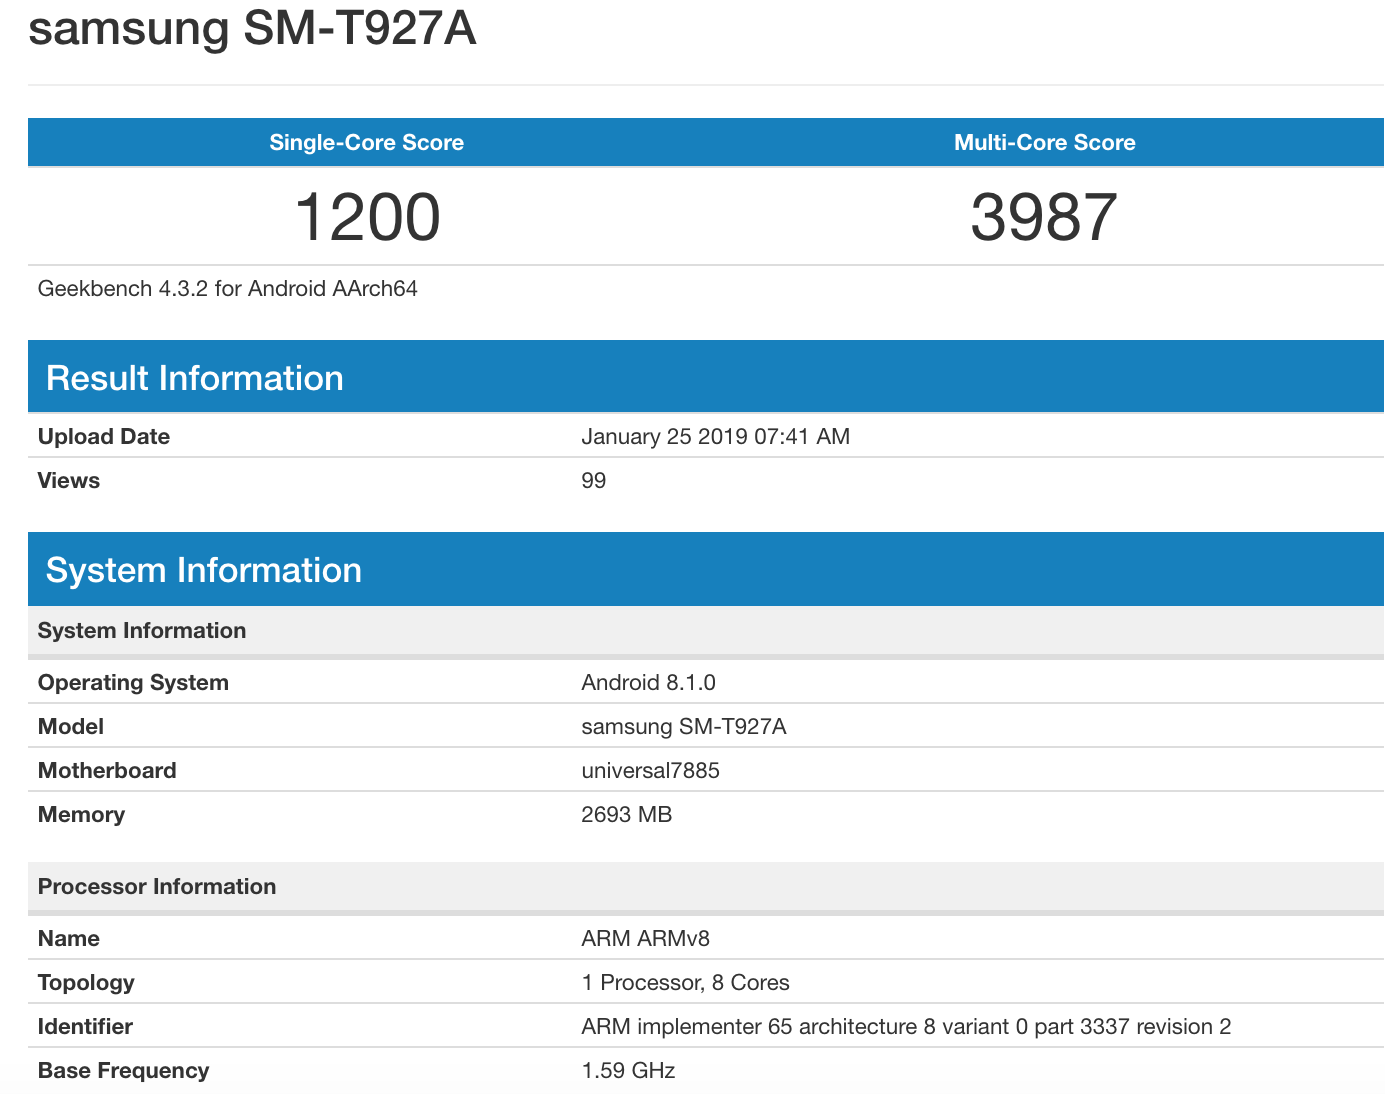Click the ARM implementer 65 identifier text
Screen dimensions: 1385x1094
point(905,1027)
